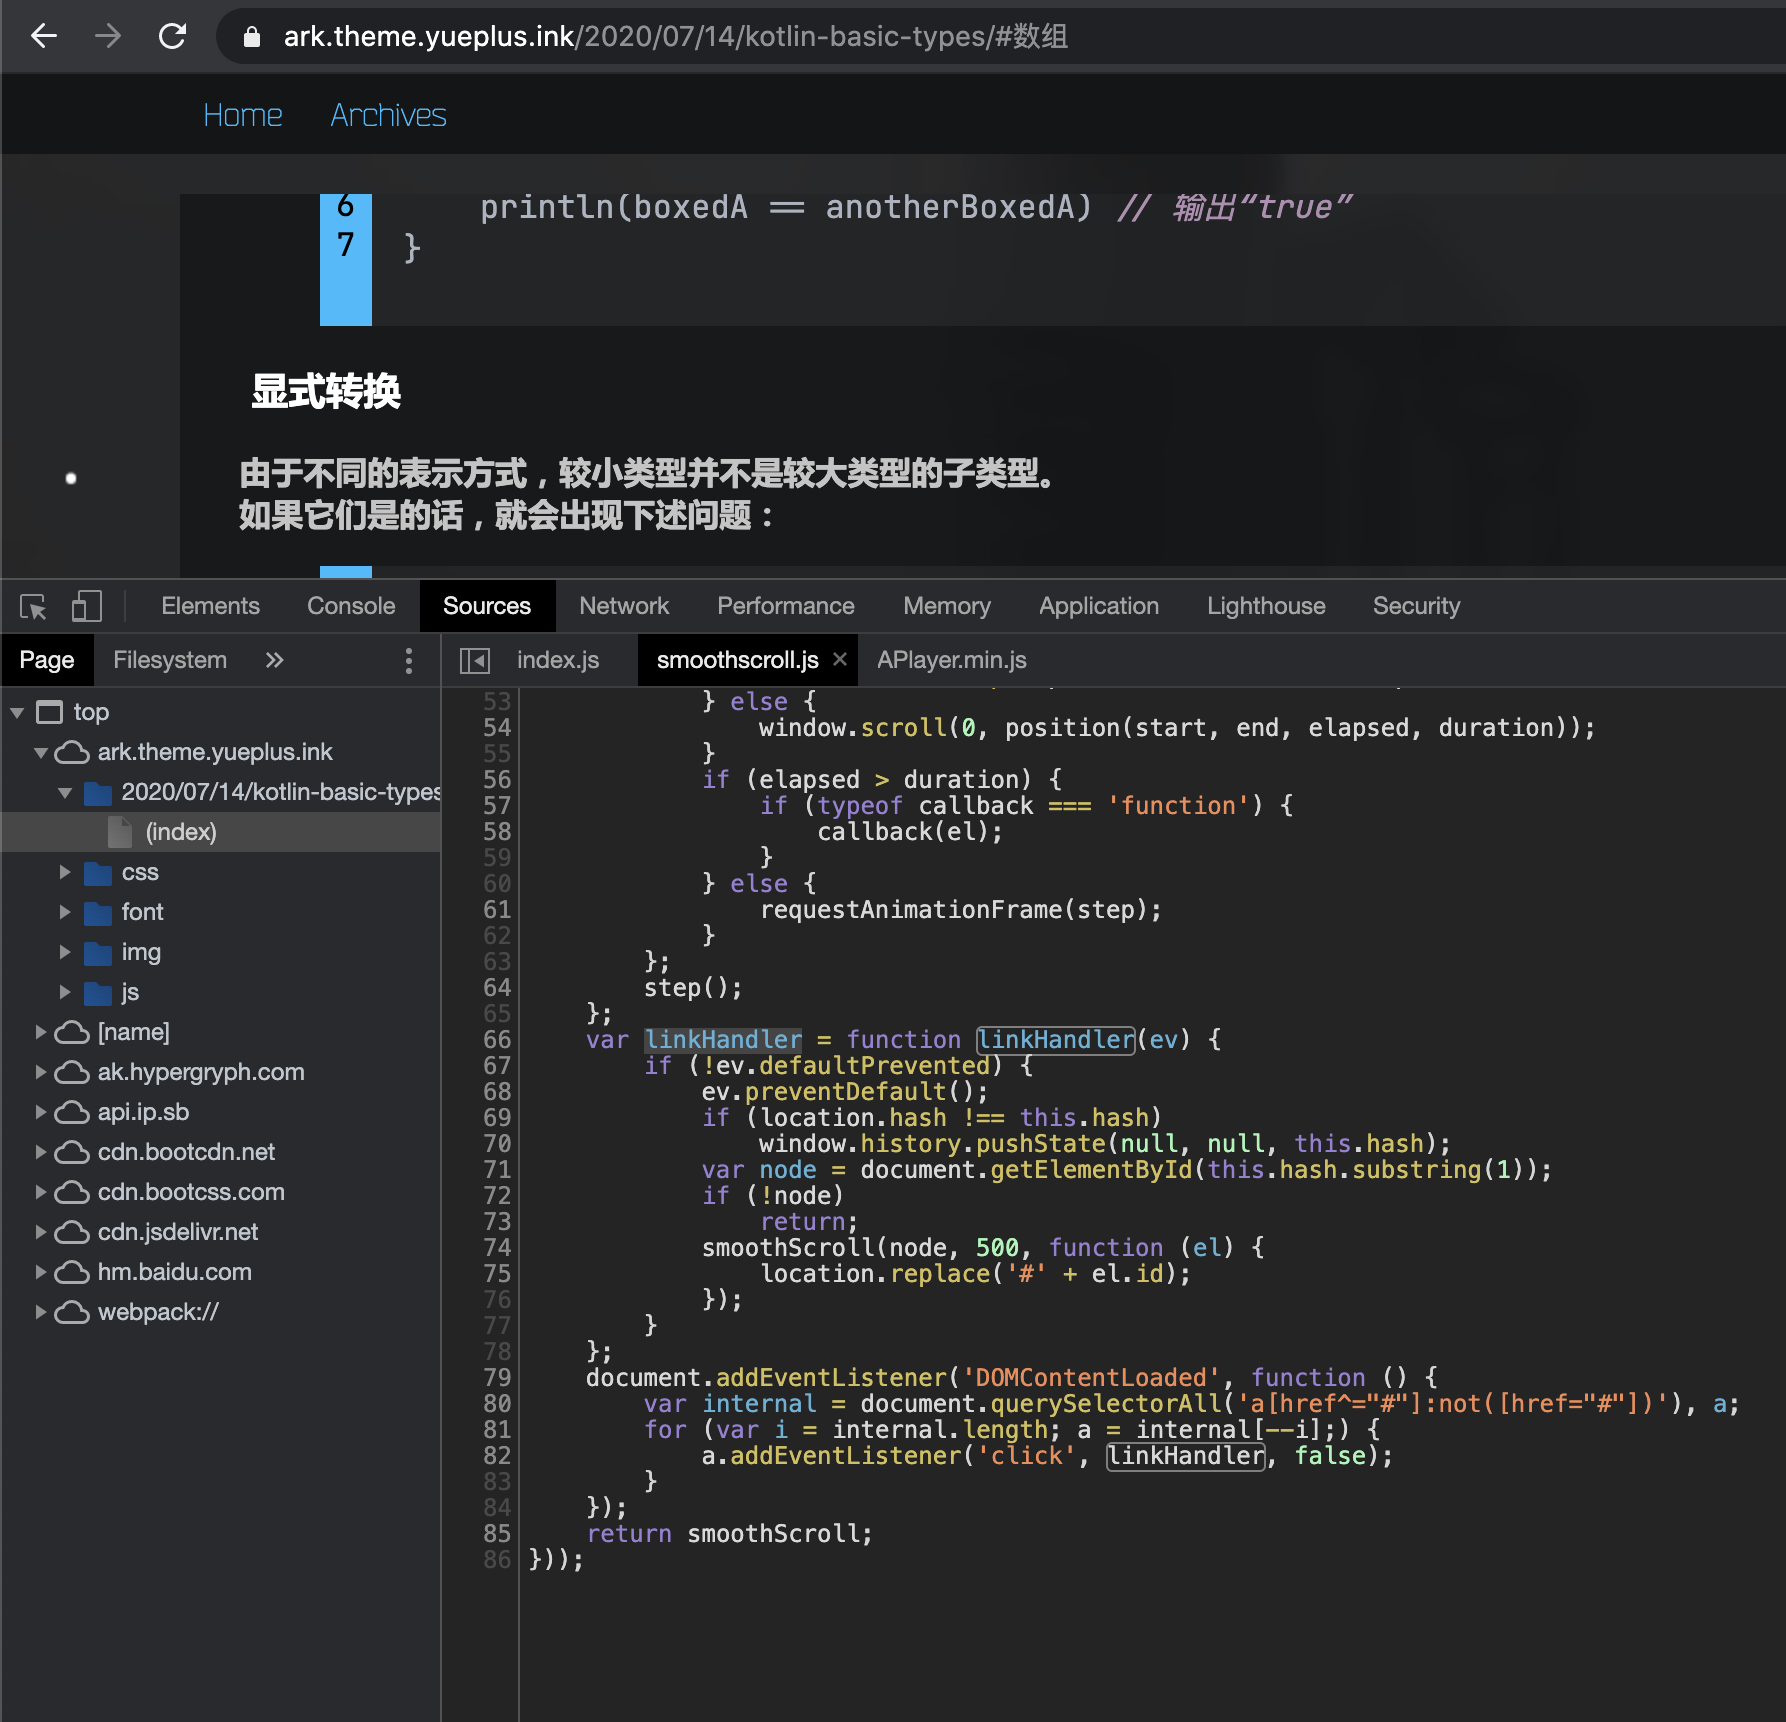
Task: Expand the hm.baidu.com node
Action: pyautogui.click(x=41, y=1272)
